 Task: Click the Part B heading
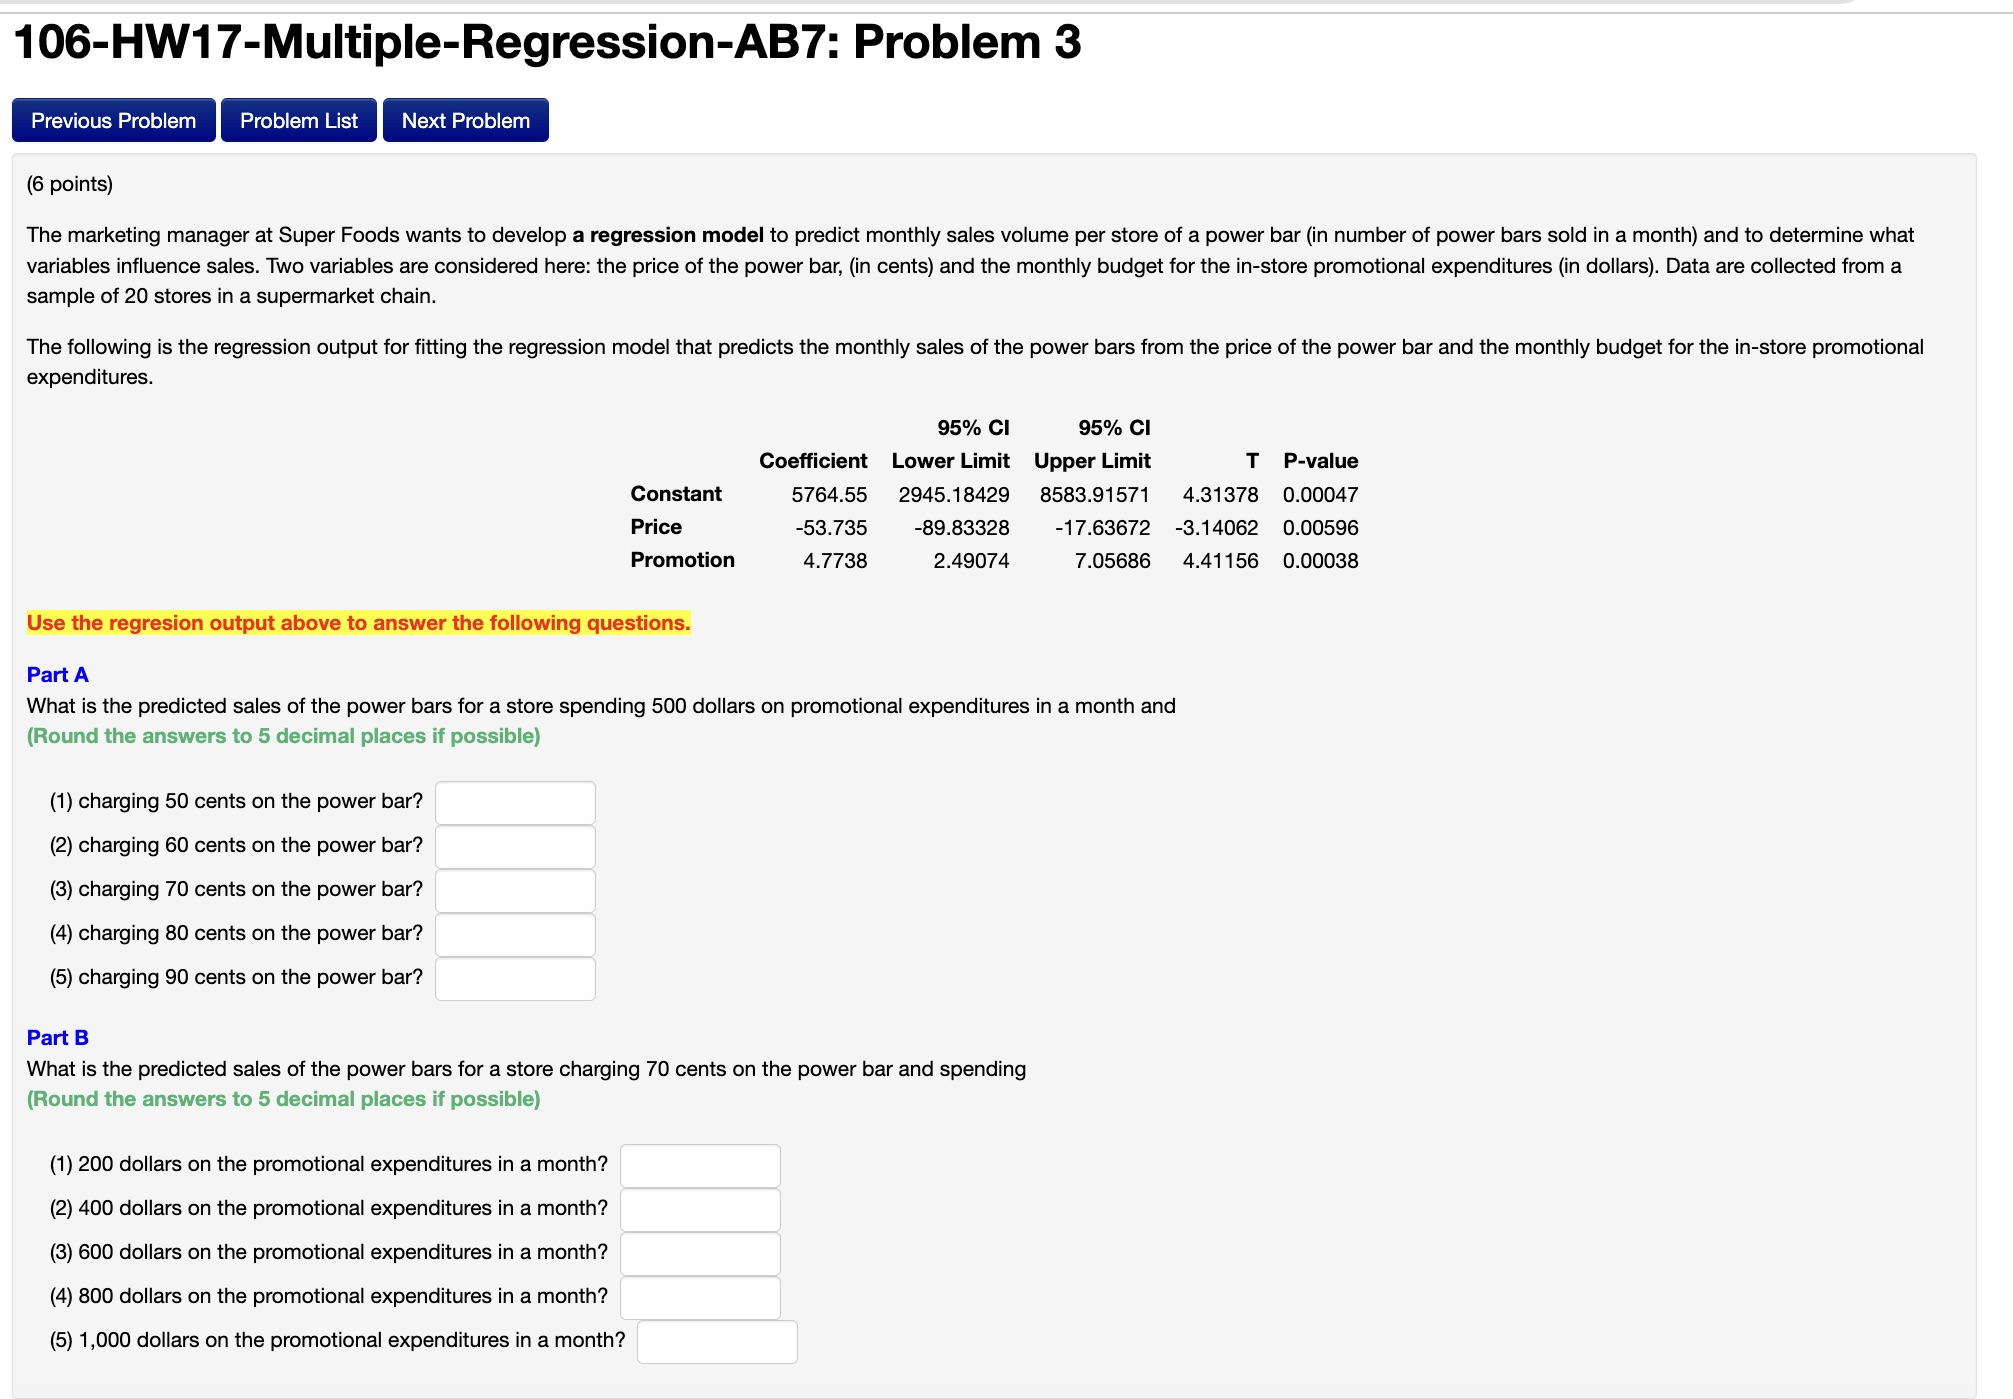pos(57,1038)
